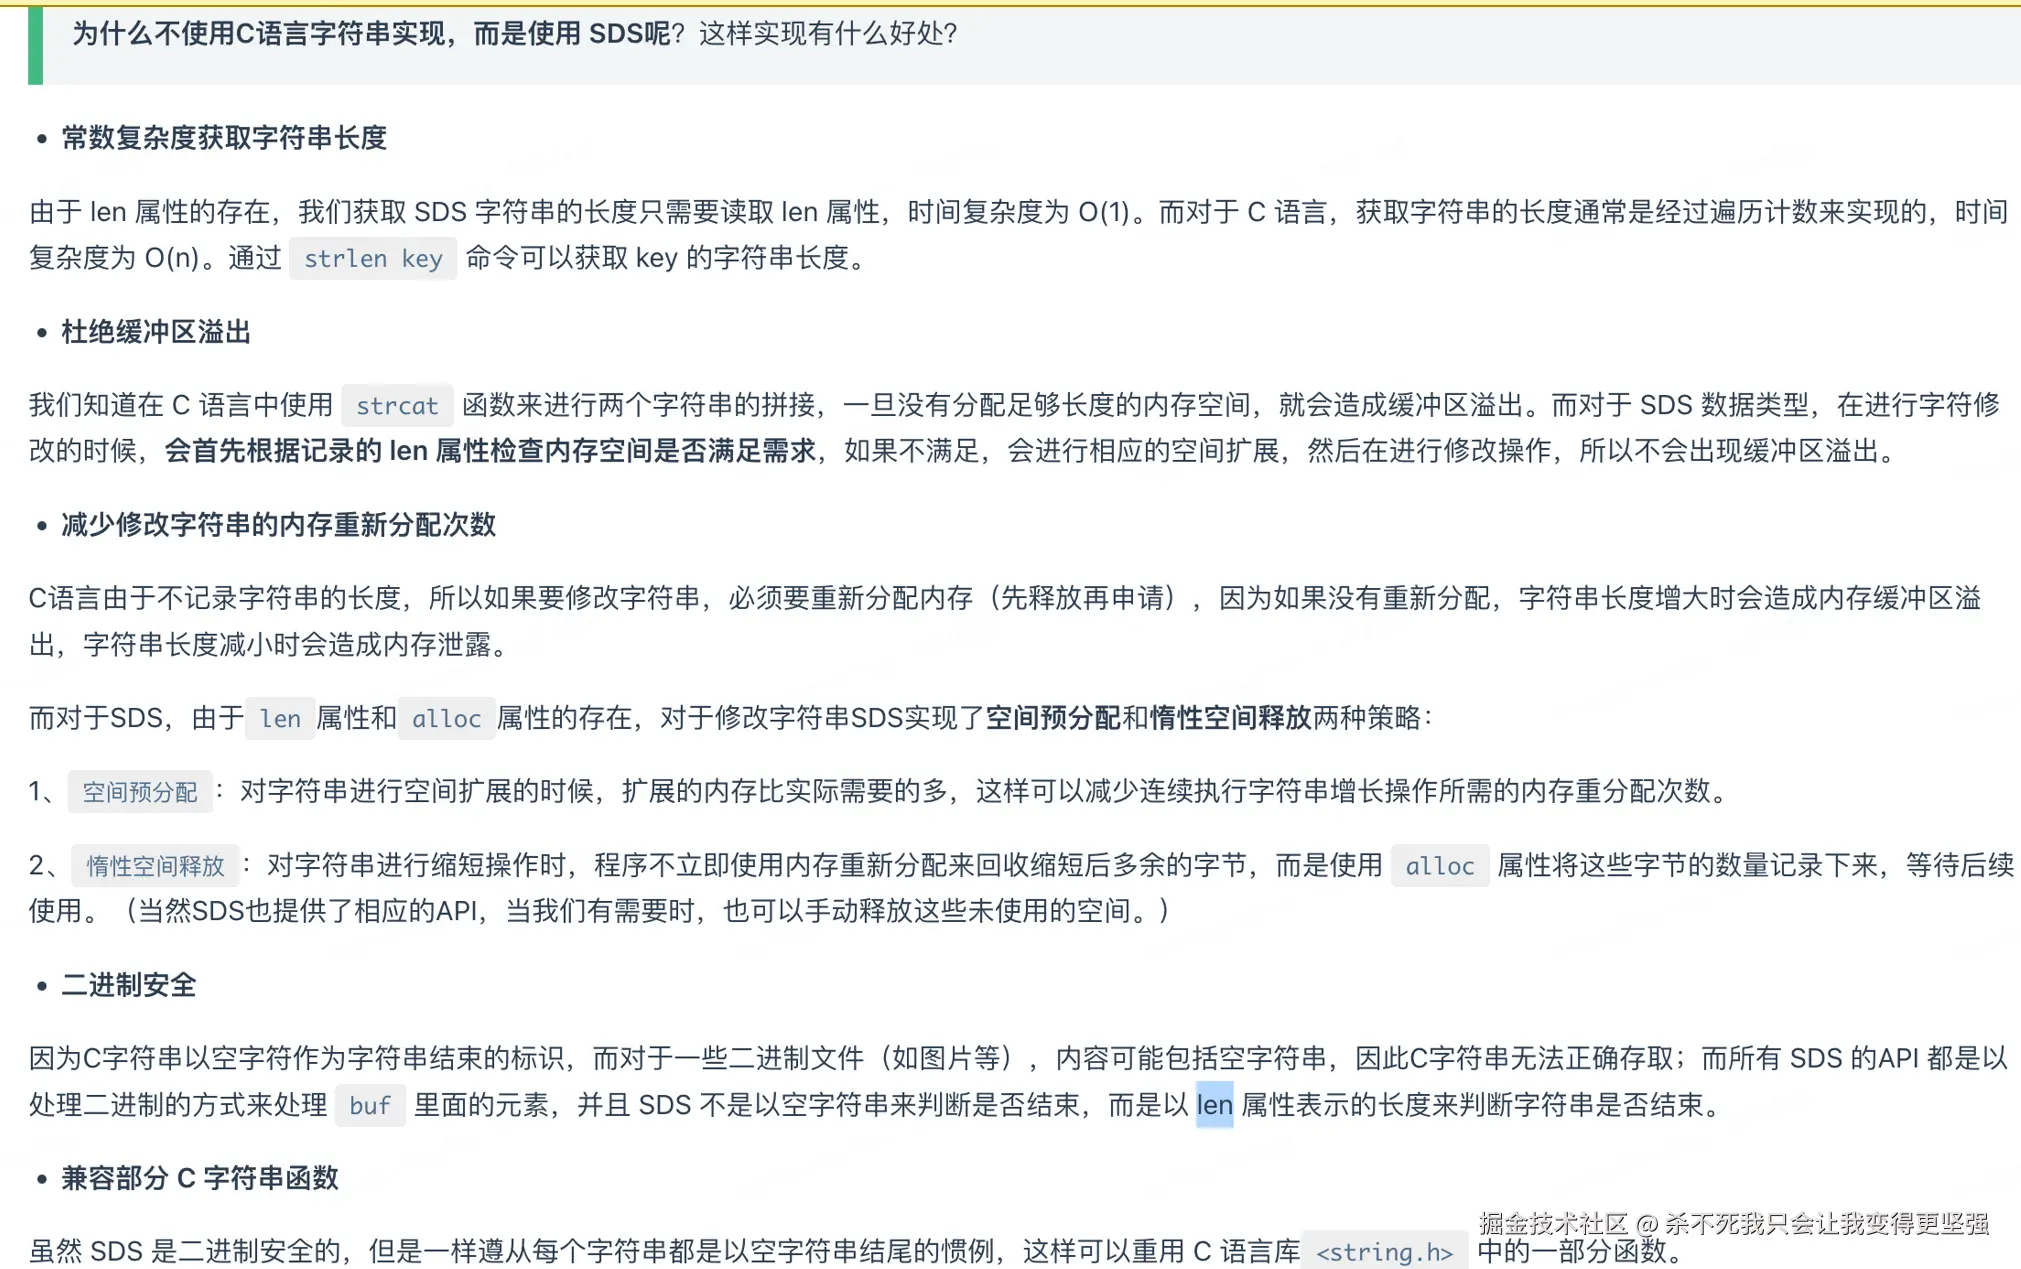Click the bullet heading '杜绝缓冲区溢出'

[156, 332]
